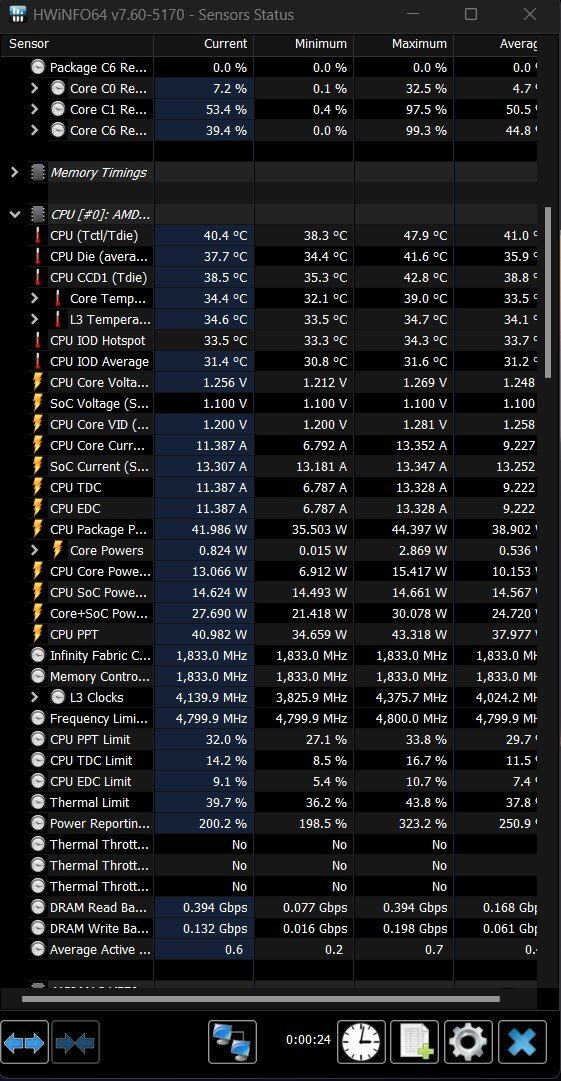This screenshot has width=561, height=1081.
Task: Expand the Memory Timings group
Action: tap(14, 172)
